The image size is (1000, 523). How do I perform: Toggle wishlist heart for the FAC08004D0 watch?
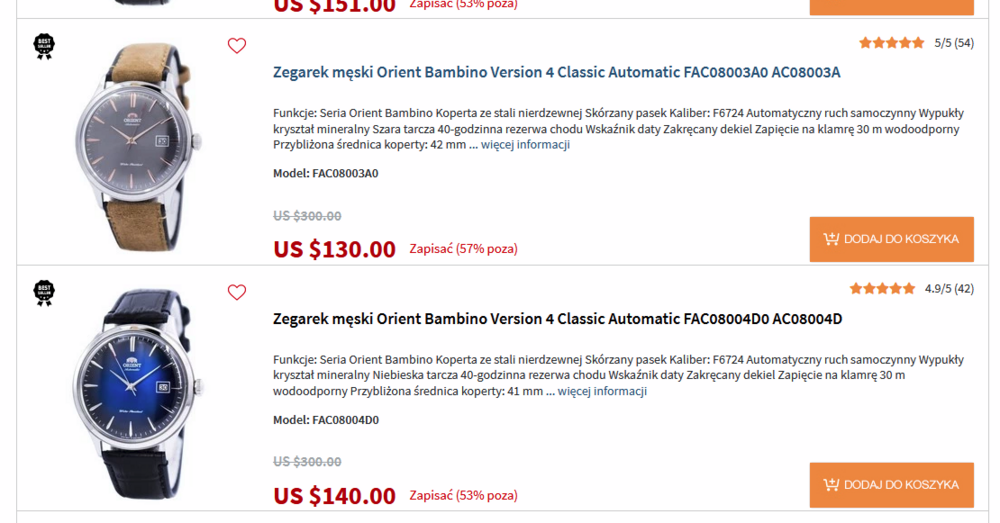pos(236,292)
